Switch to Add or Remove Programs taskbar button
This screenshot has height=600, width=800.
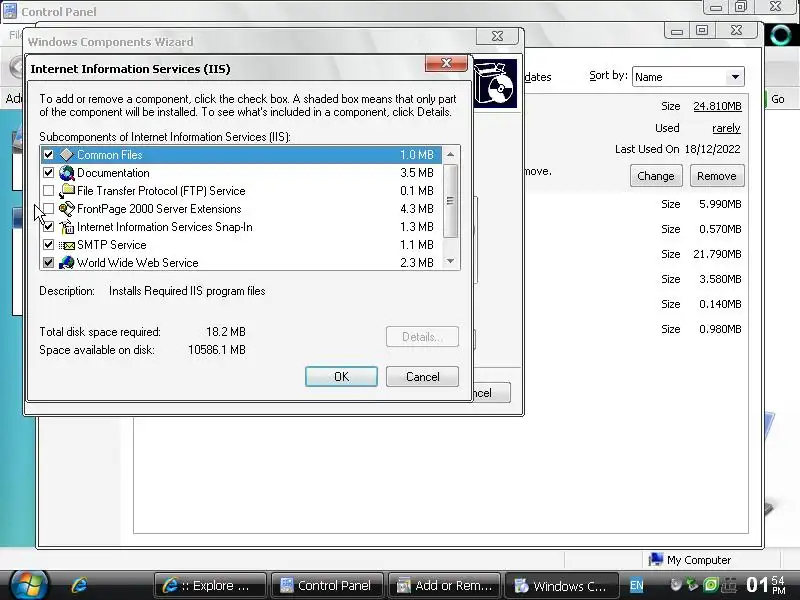pyautogui.click(x=444, y=585)
